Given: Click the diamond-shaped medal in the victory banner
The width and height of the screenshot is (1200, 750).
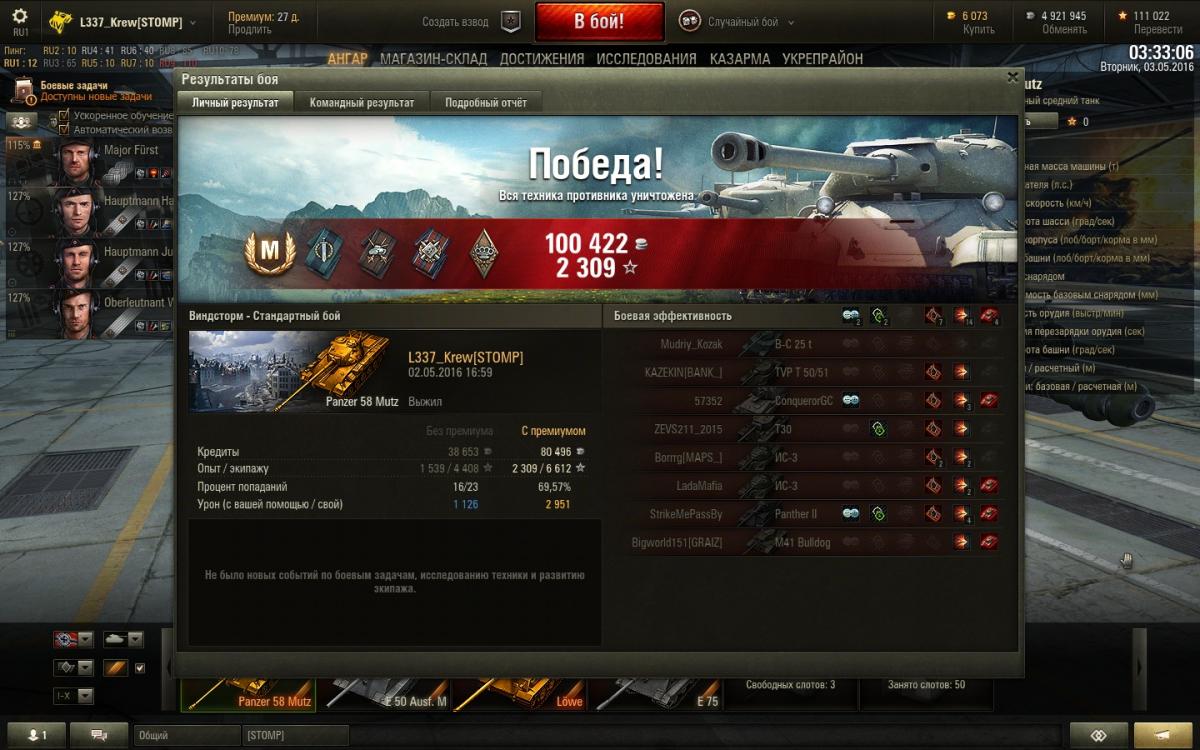Looking at the screenshot, I should click(x=483, y=251).
